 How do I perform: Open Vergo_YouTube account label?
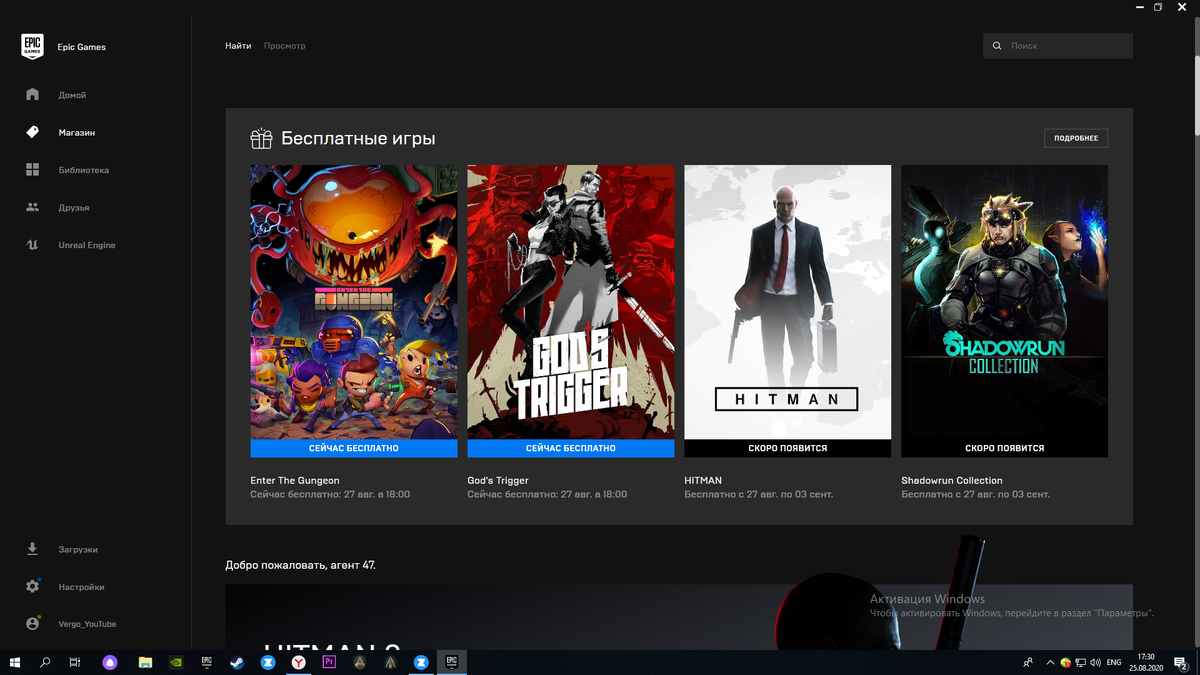click(87, 624)
